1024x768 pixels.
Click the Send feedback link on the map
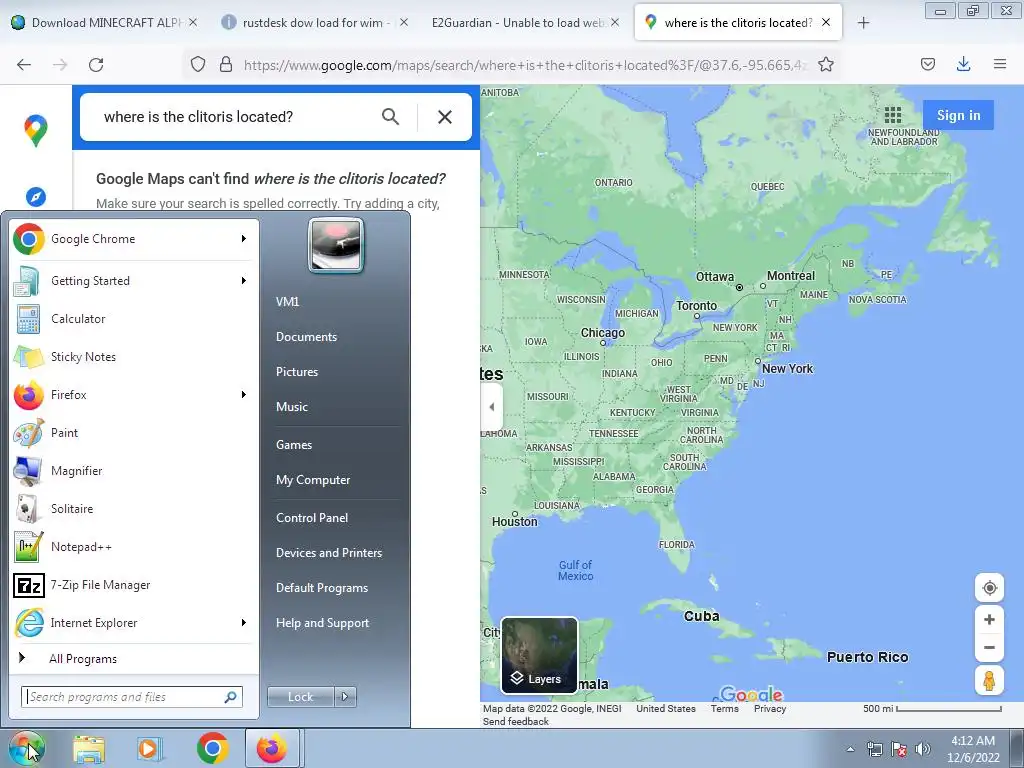515,722
